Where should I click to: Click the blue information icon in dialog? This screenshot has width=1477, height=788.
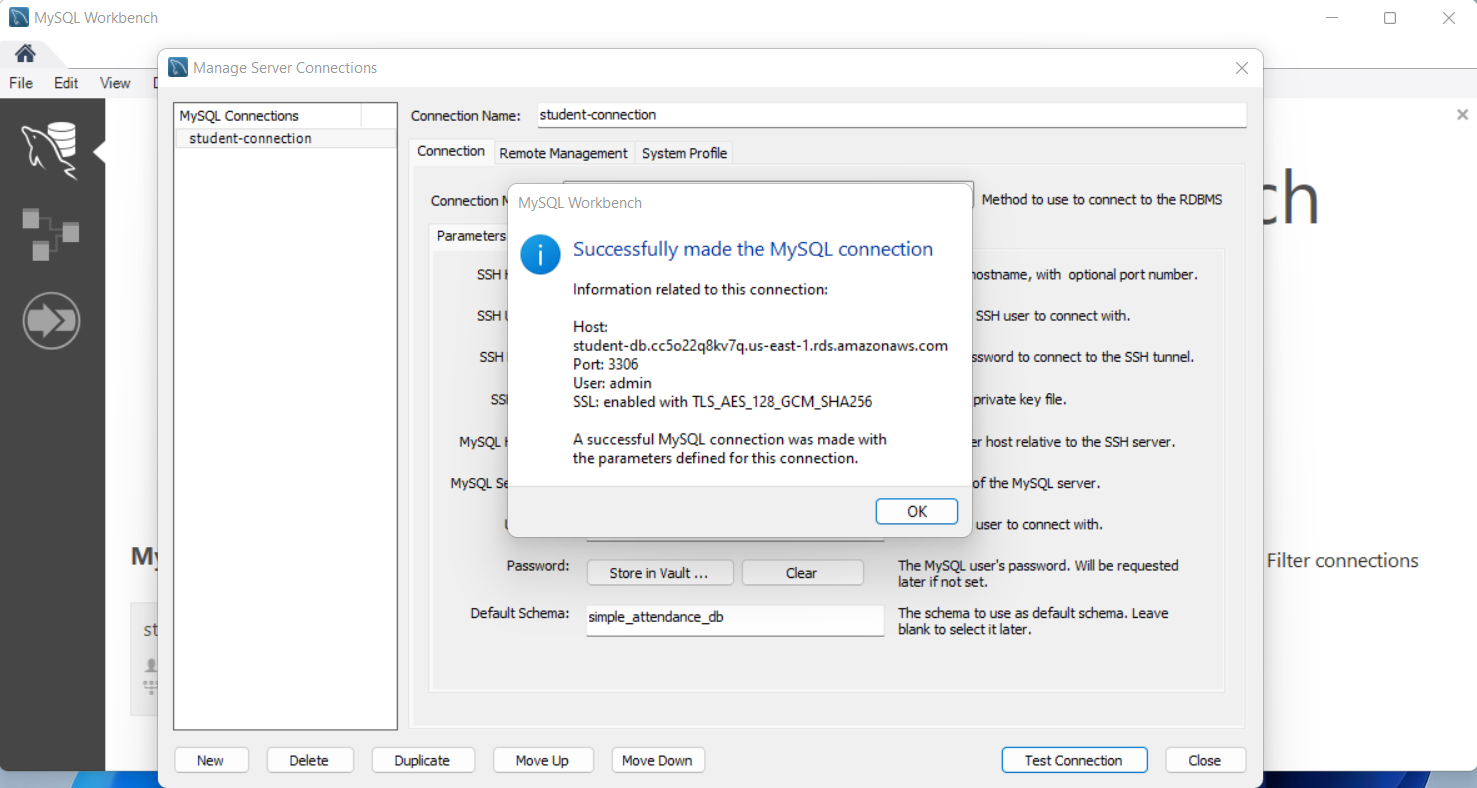[541, 254]
